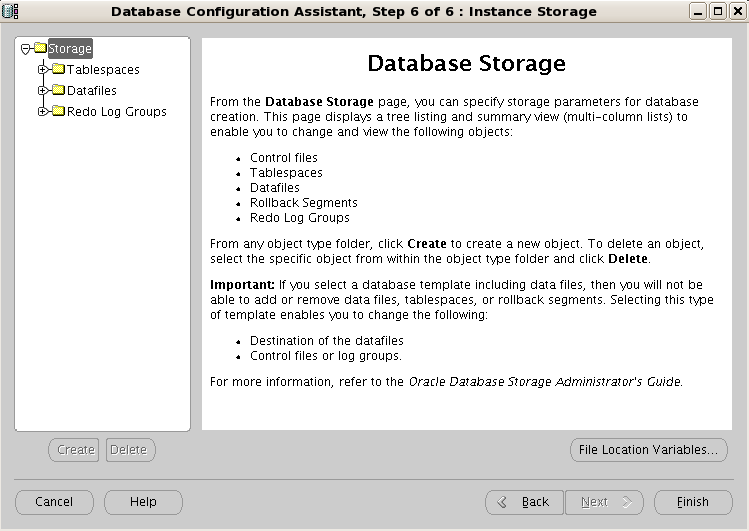
Task: Expand the Datafiles tree node
Action: coord(43,91)
